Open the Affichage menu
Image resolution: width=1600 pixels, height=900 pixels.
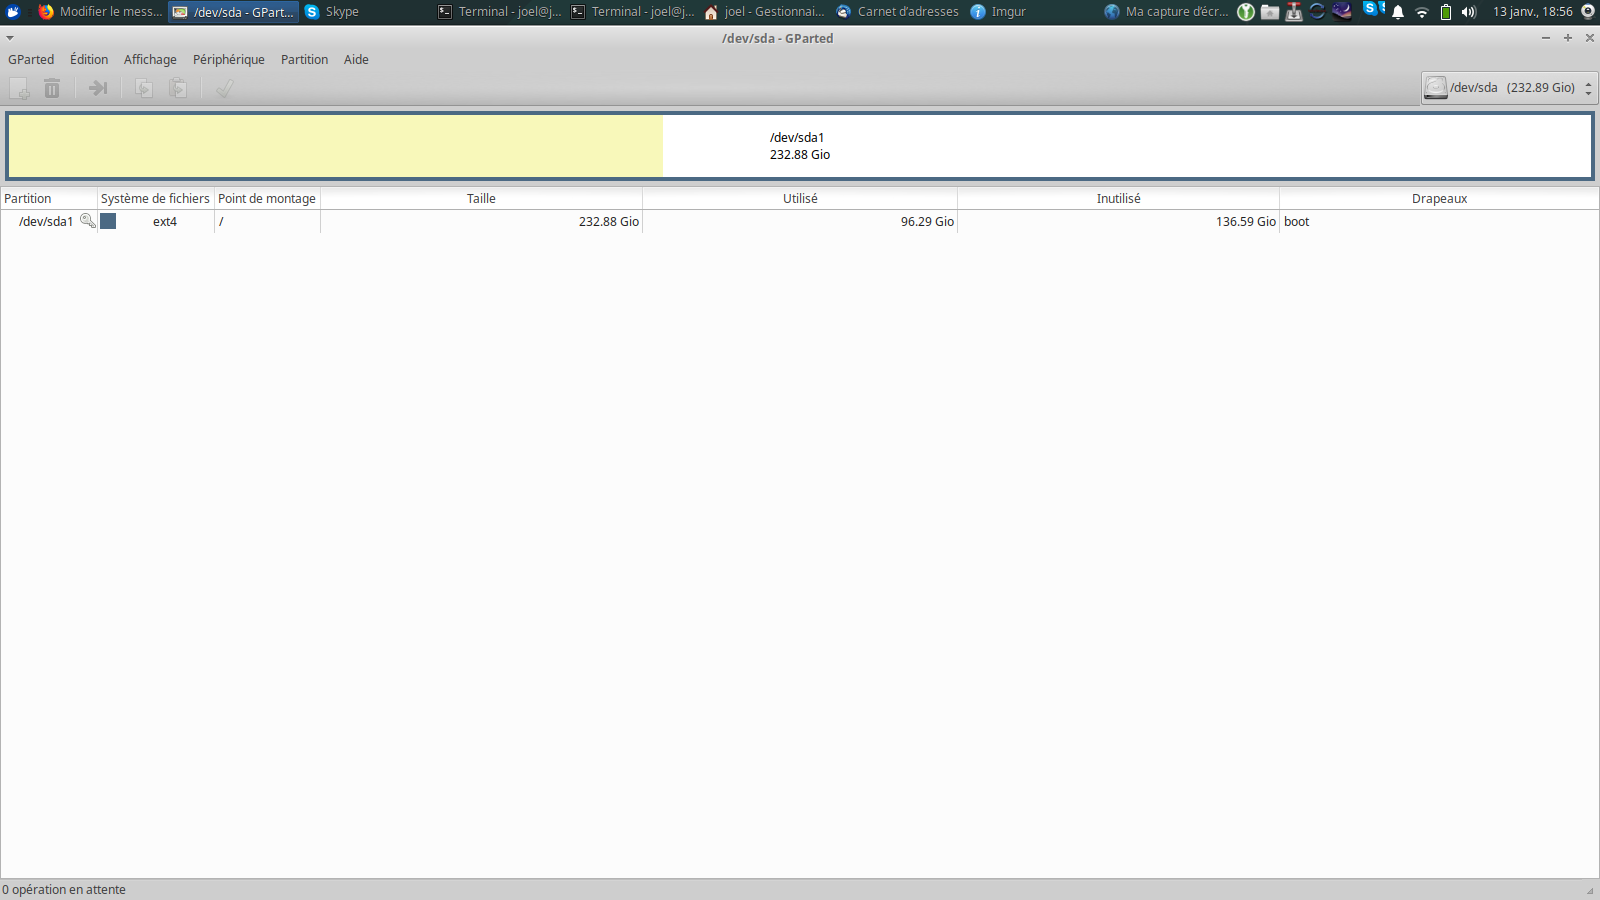150,60
